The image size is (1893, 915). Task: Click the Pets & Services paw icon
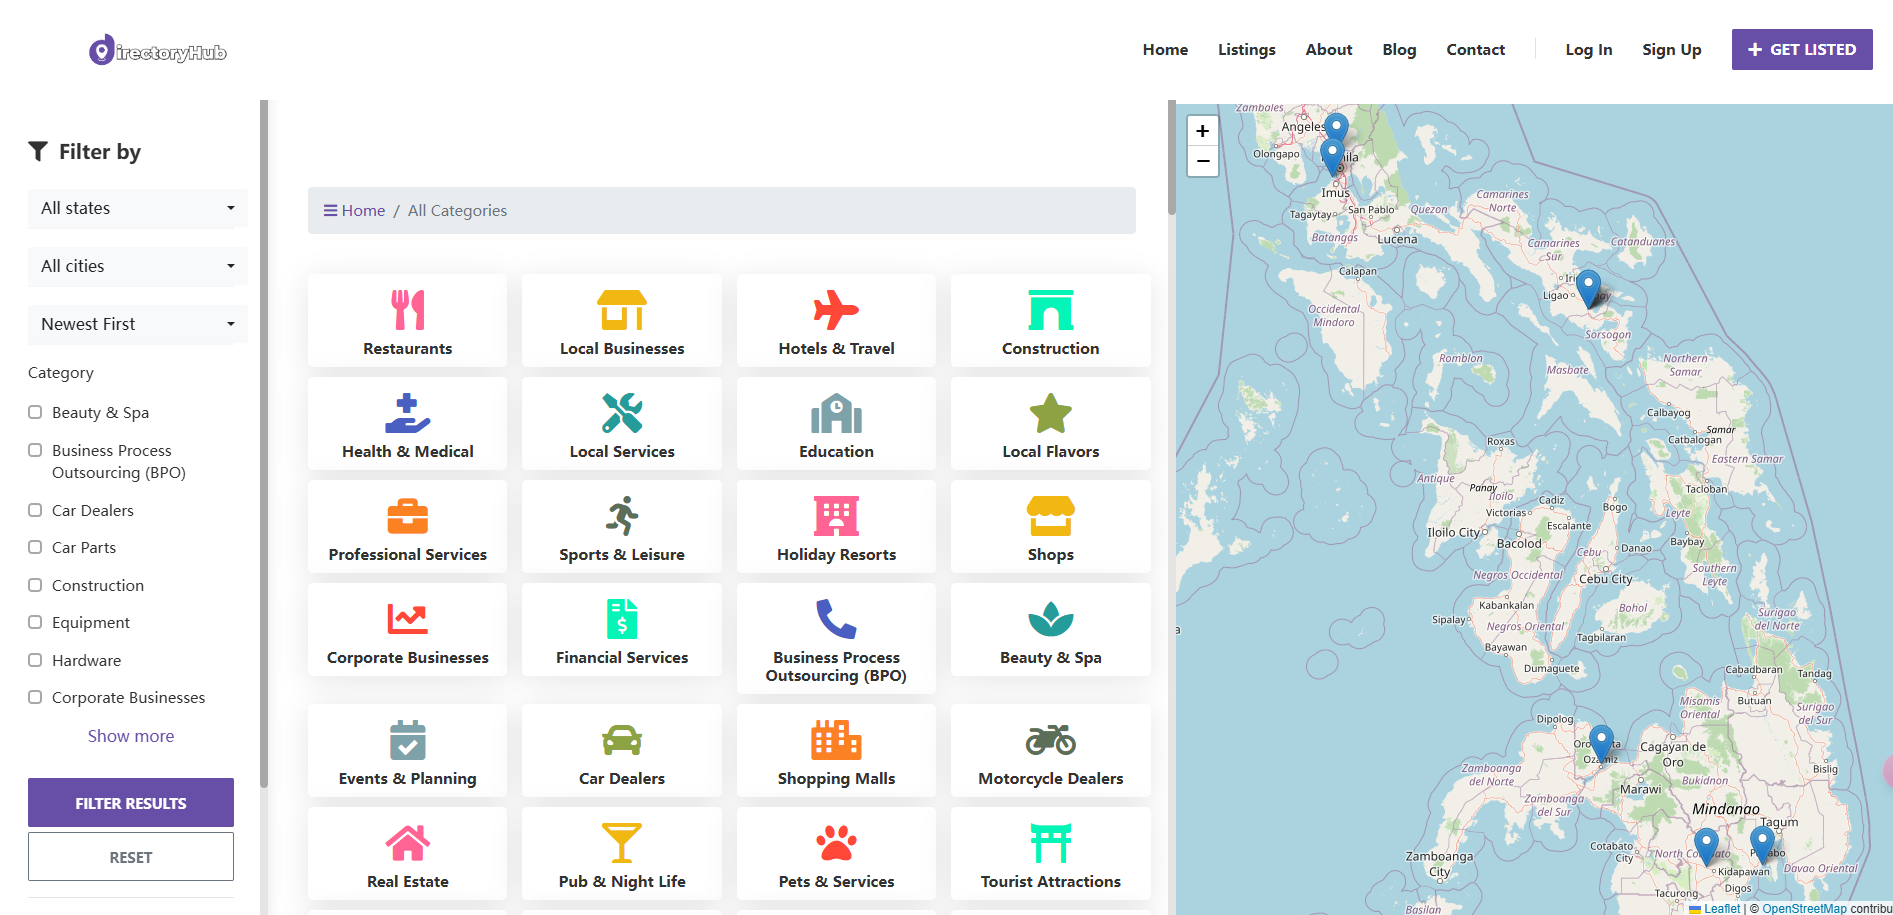pyautogui.click(x=836, y=843)
